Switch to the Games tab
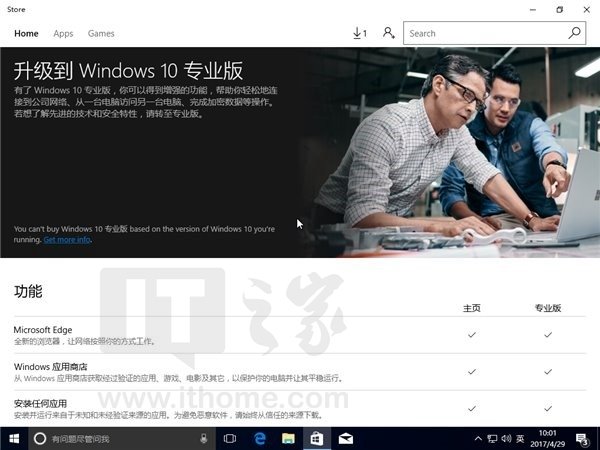 click(x=101, y=34)
